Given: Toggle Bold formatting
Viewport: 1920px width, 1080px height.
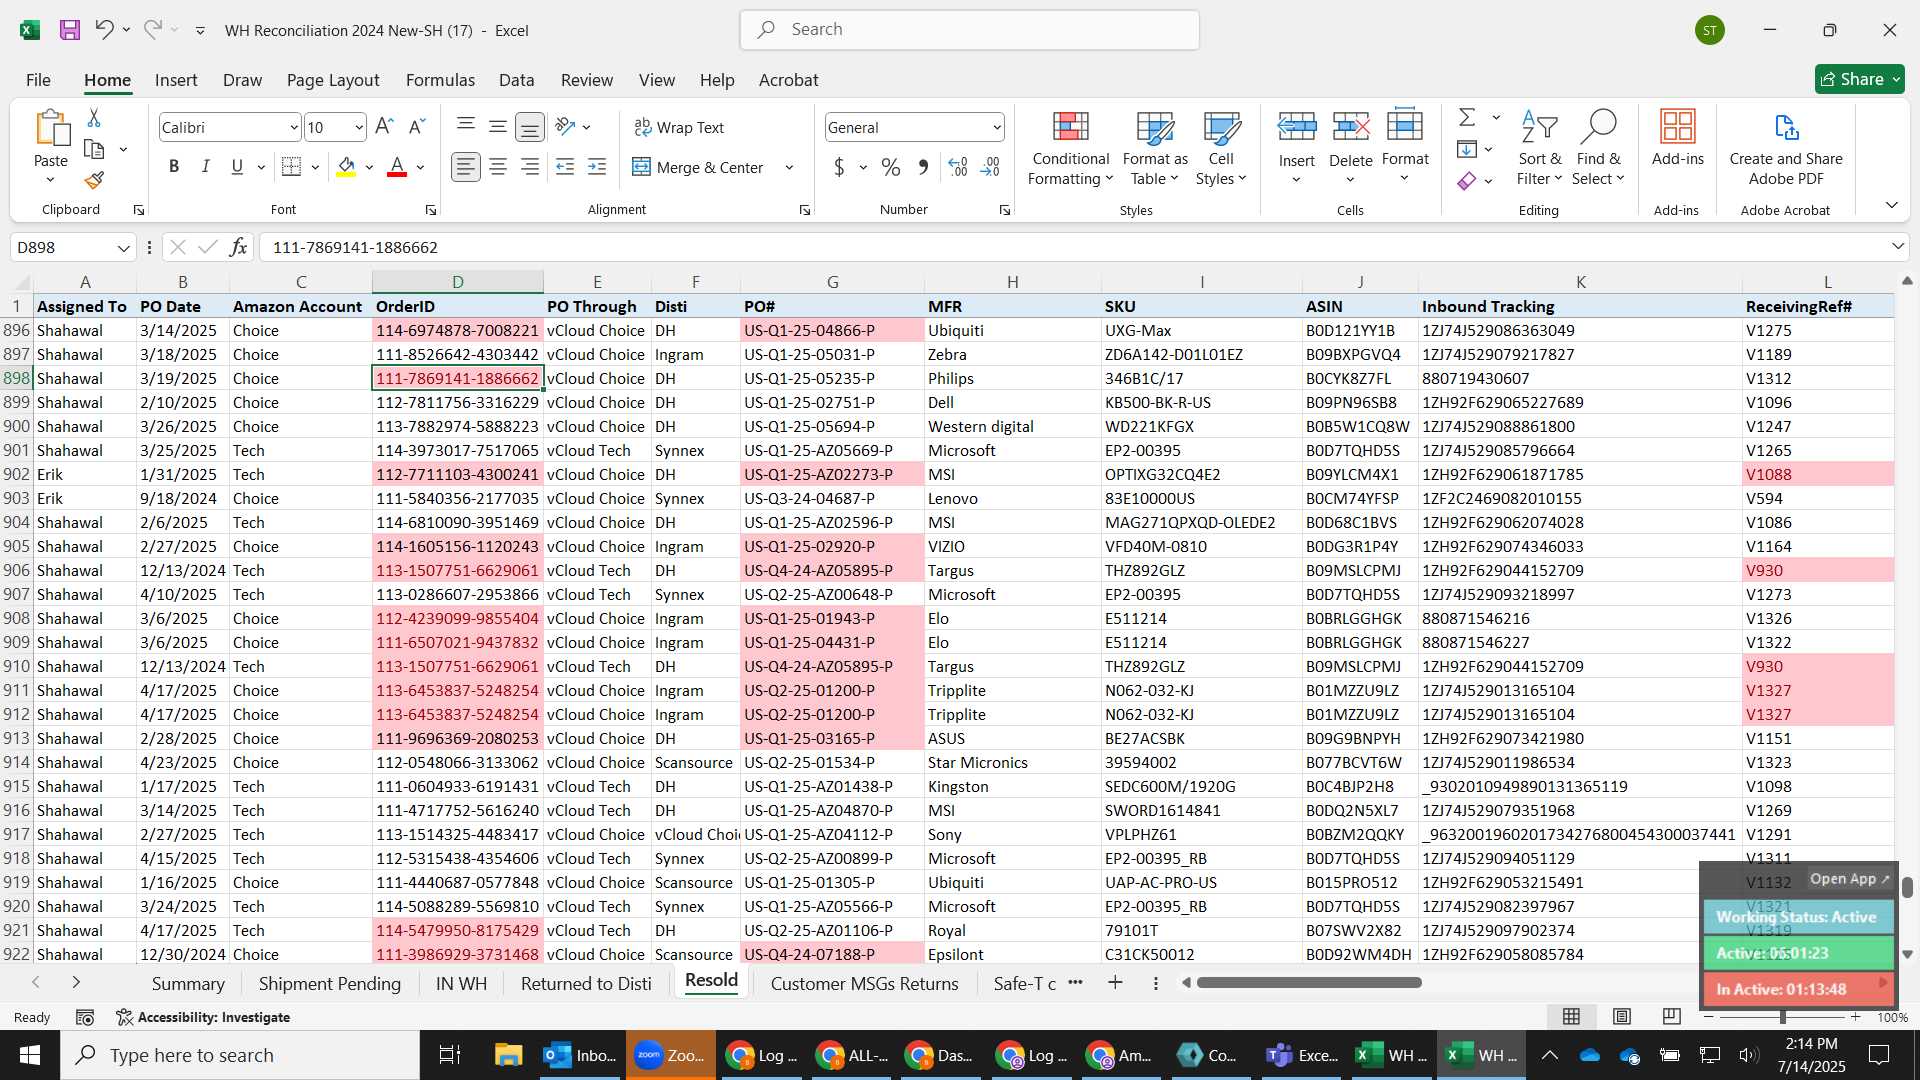Looking at the screenshot, I should pos(174,167).
